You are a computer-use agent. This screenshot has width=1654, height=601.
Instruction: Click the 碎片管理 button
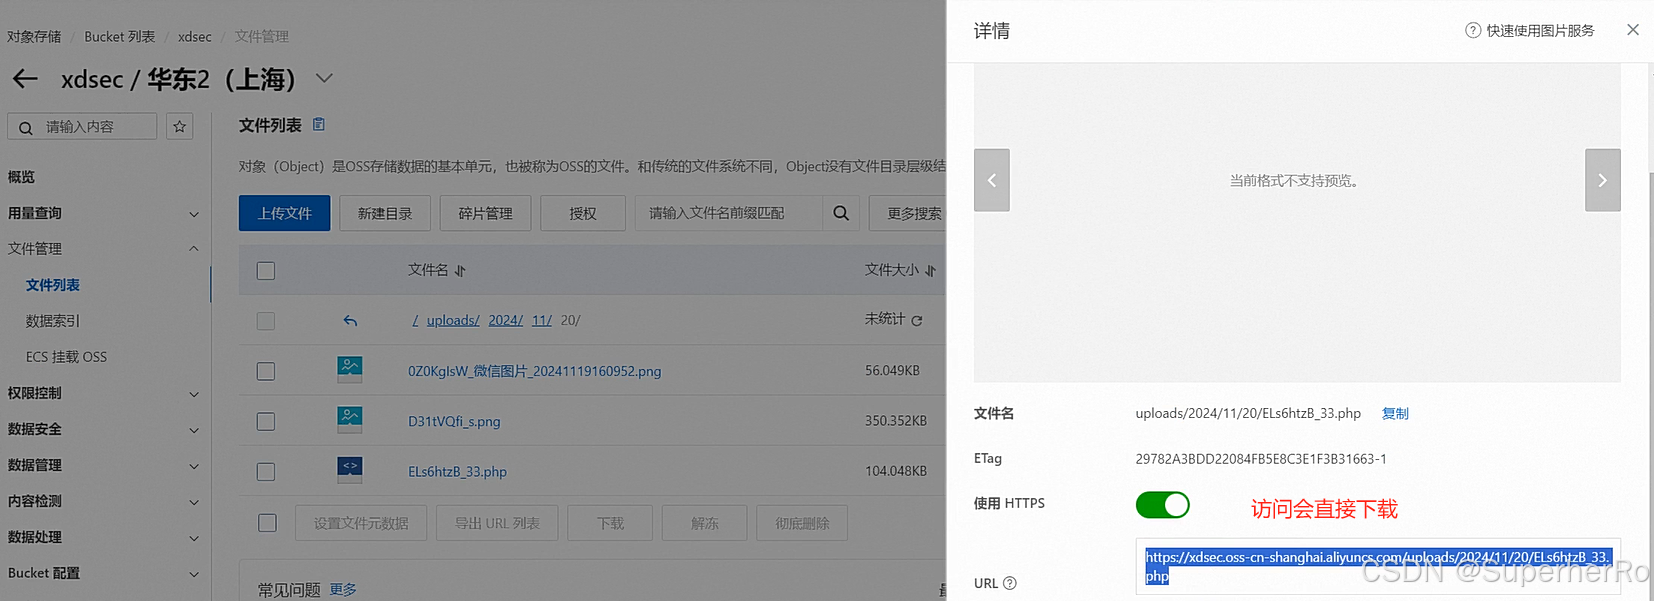485,213
